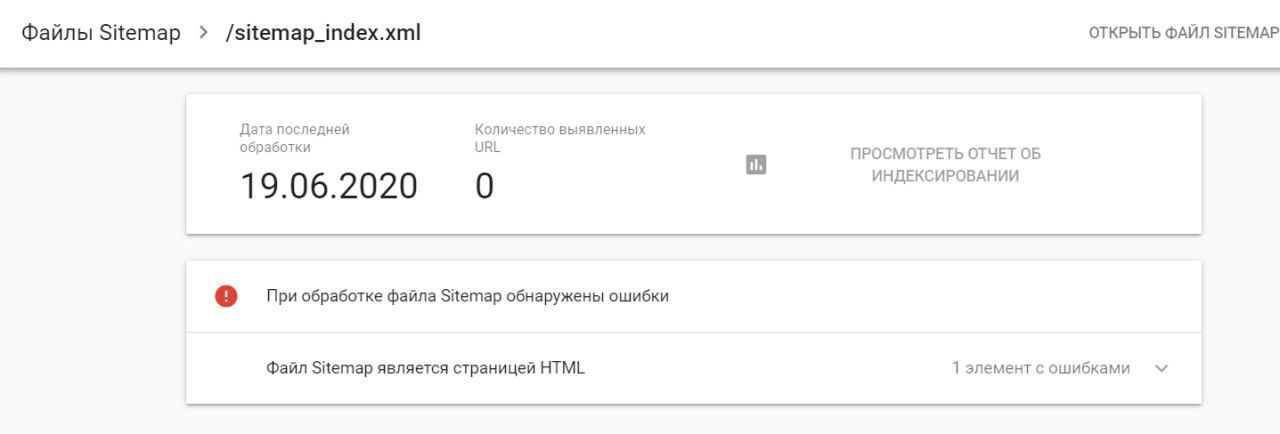Expand the Файл Sitemap является страницей HTML row

coord(694,368)
